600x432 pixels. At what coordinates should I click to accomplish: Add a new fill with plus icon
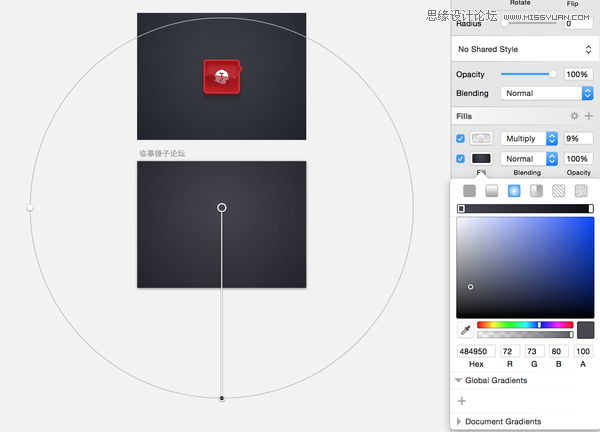point(589,116)
